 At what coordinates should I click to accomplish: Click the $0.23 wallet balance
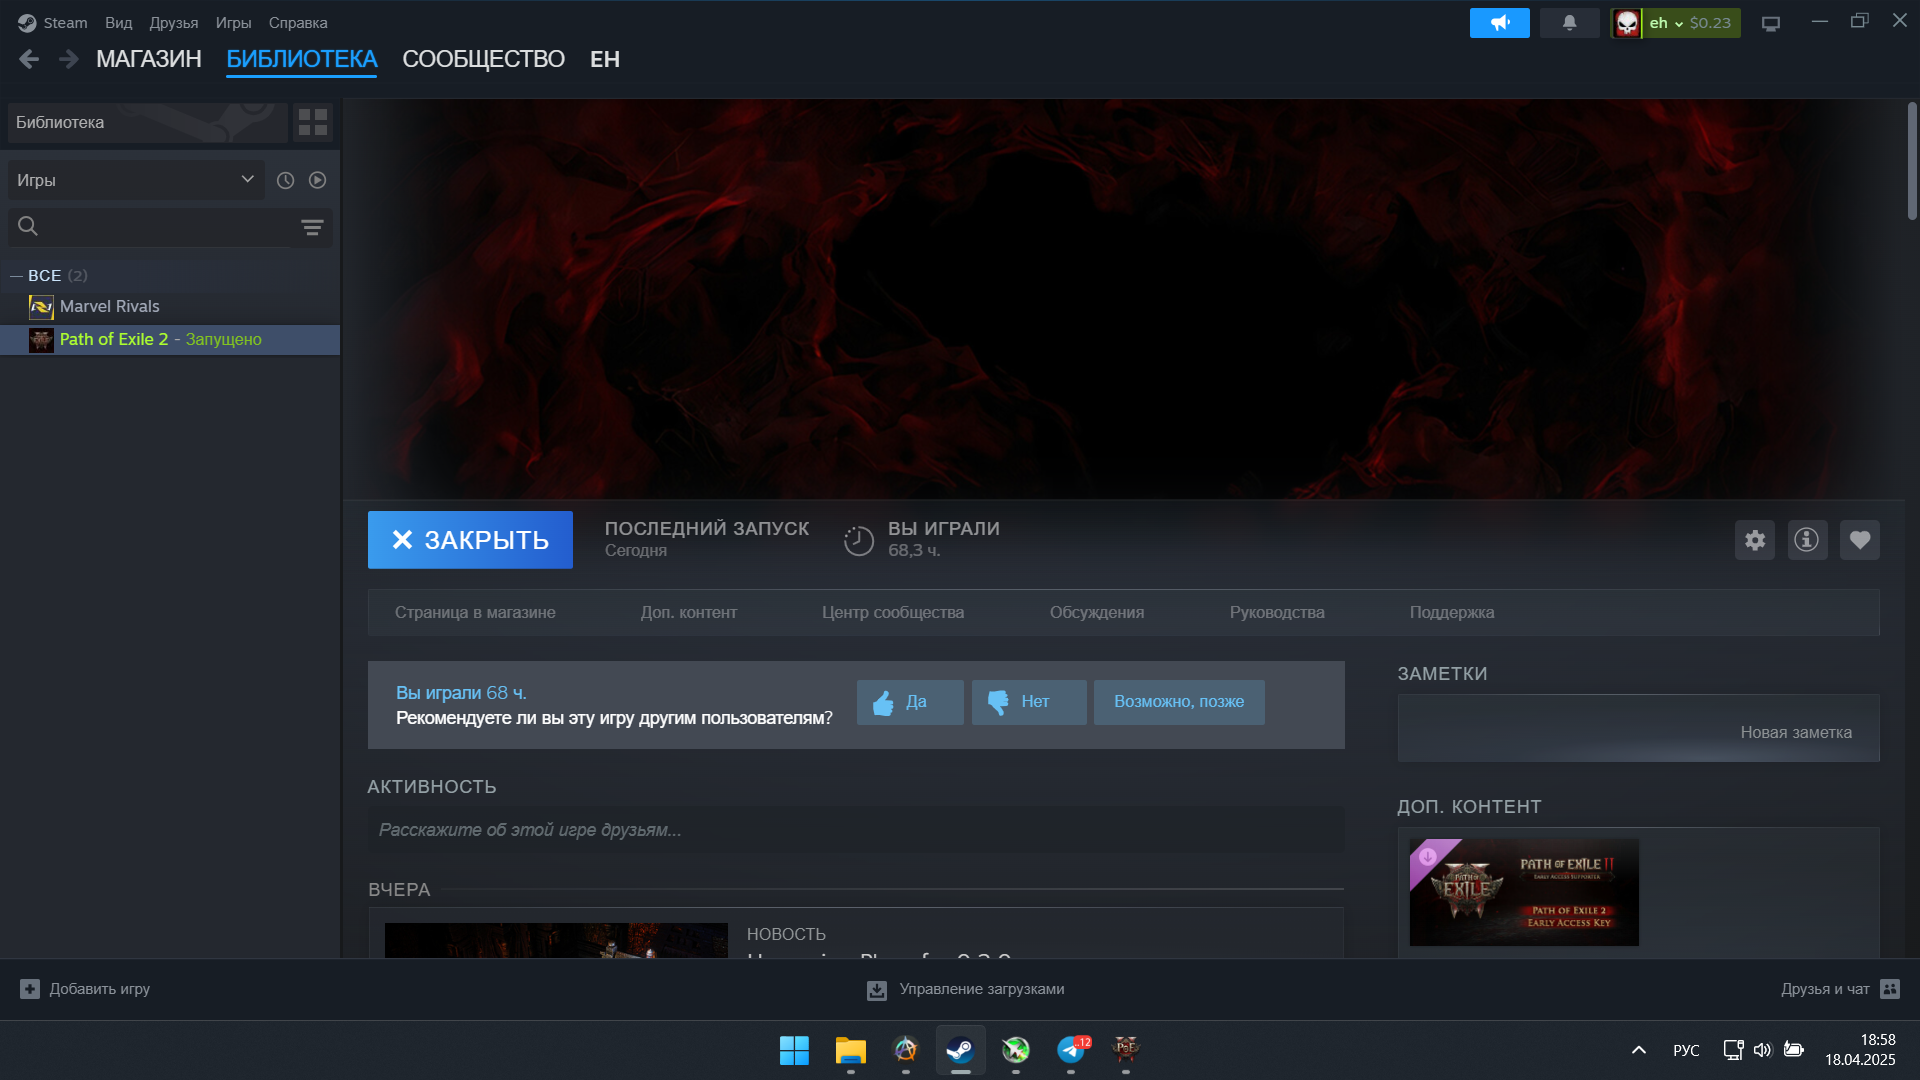pyautogui.click(x=1710, y=23)
